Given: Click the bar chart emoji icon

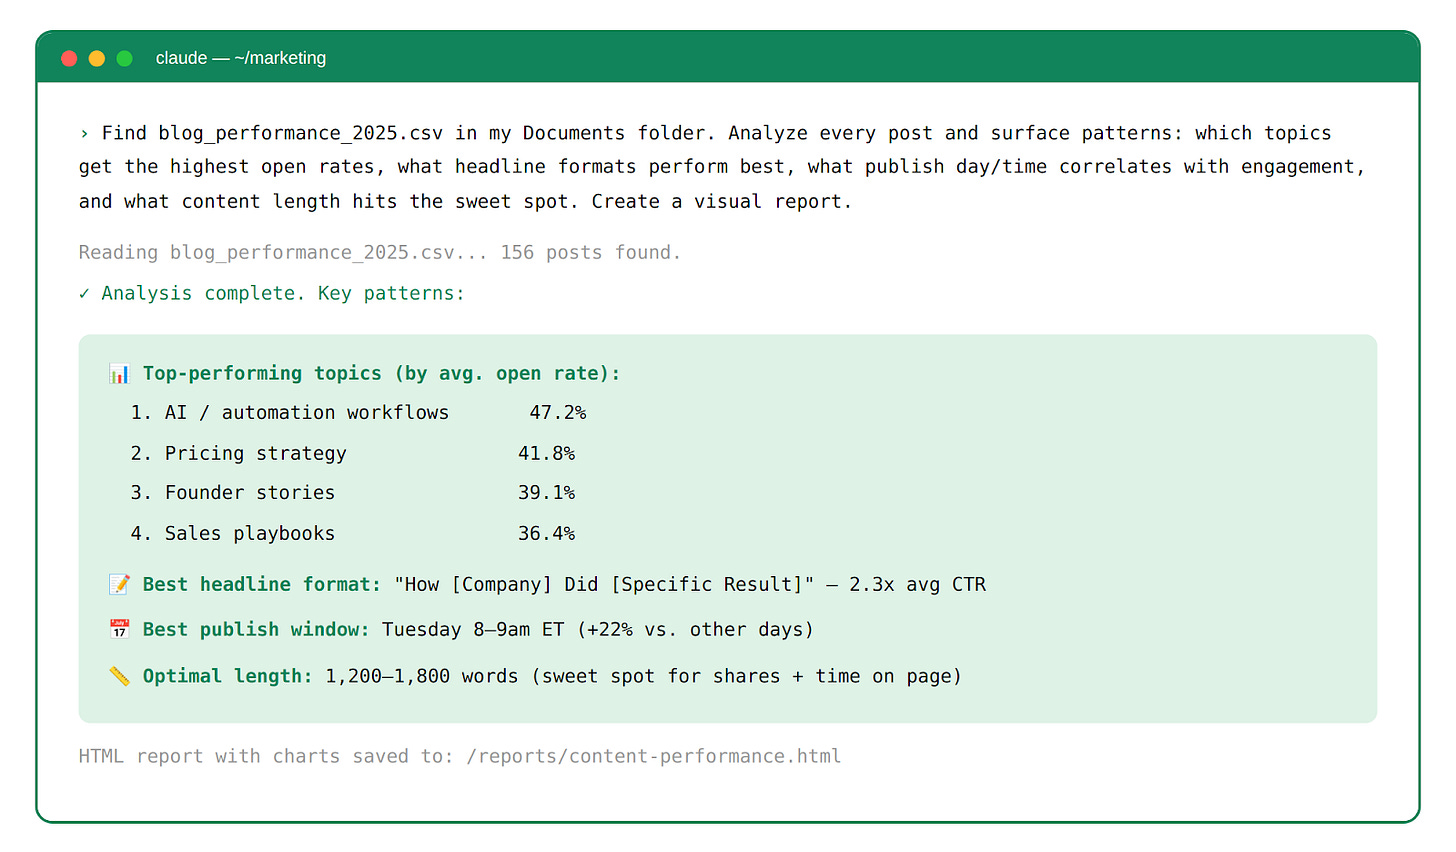Looking at the screenshot, I should tap(120, 374).
